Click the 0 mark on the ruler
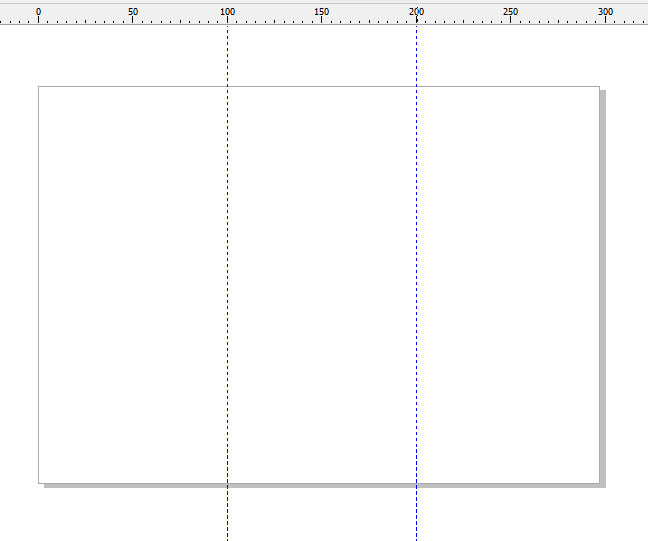The width and height of the screenshot is (648, 541). click(x=38, y=12)
